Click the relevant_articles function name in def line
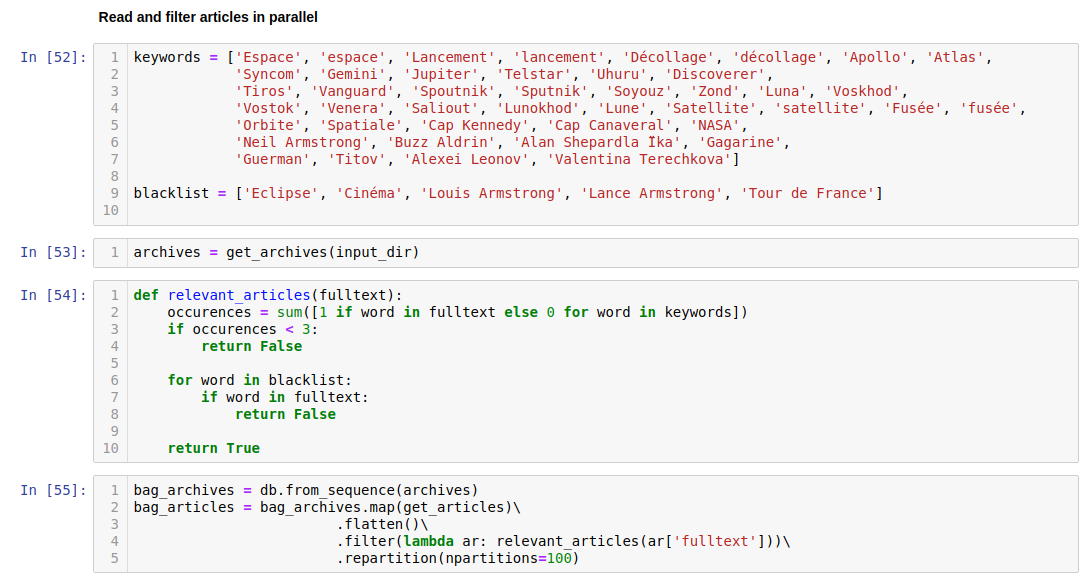1088x579 pixels. 235,295
